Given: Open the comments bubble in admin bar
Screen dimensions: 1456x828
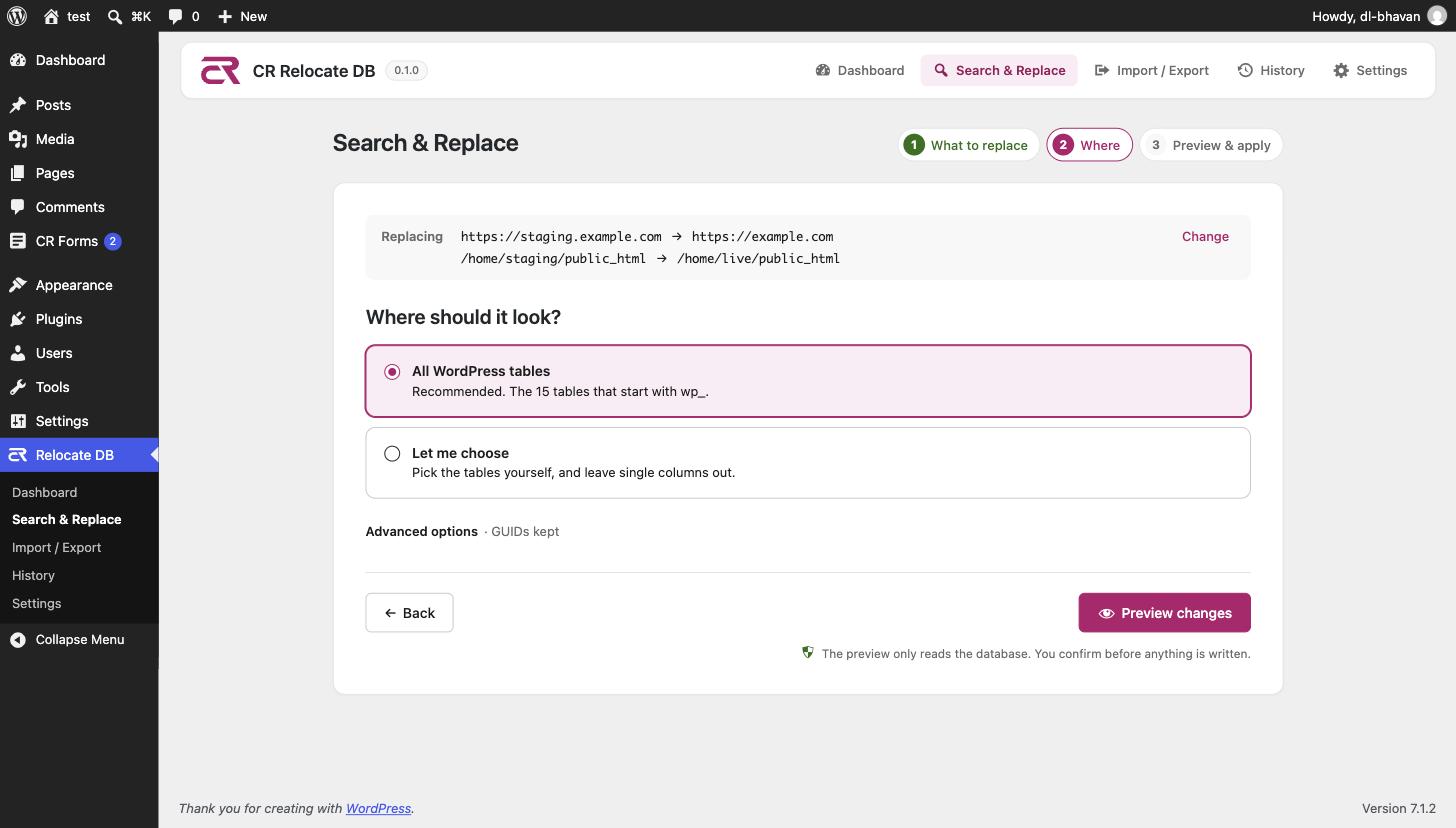Looking at the screenshot, I should [183, 16].
